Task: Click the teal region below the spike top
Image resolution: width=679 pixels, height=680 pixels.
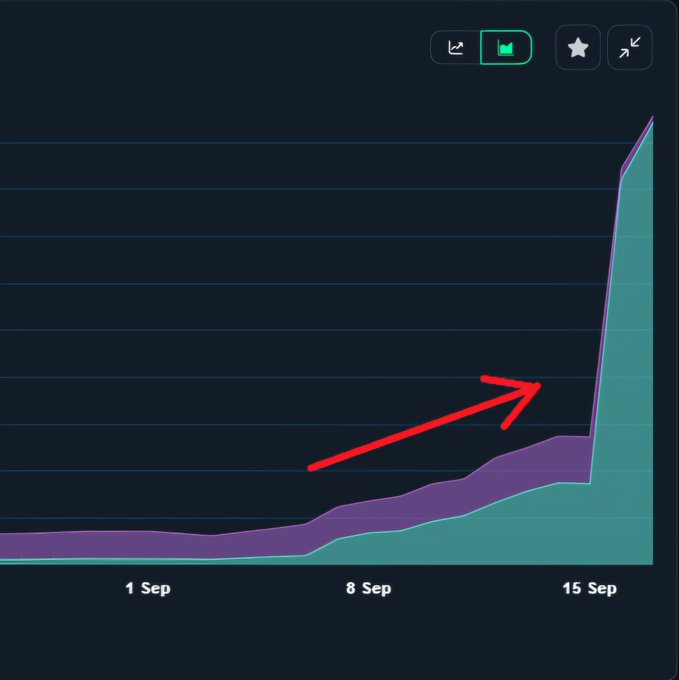Action: click(635, 300)
